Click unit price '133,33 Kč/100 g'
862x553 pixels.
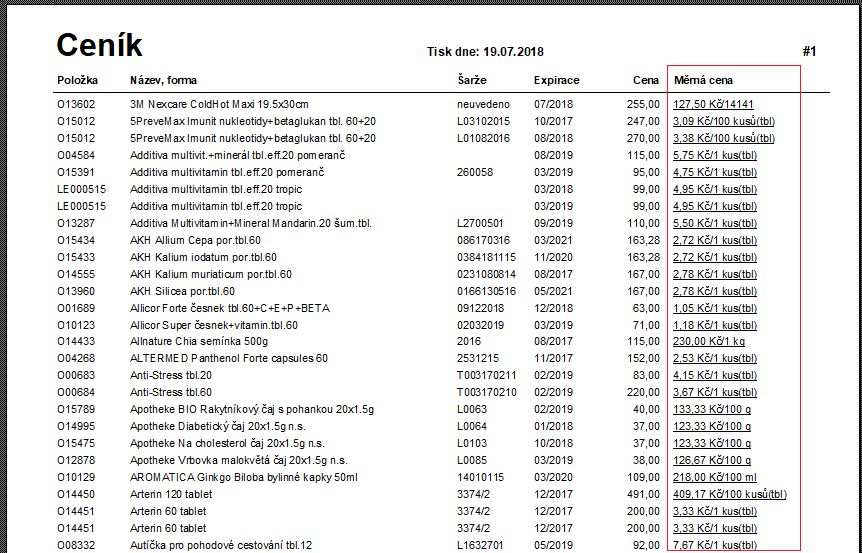pos(712,410)
